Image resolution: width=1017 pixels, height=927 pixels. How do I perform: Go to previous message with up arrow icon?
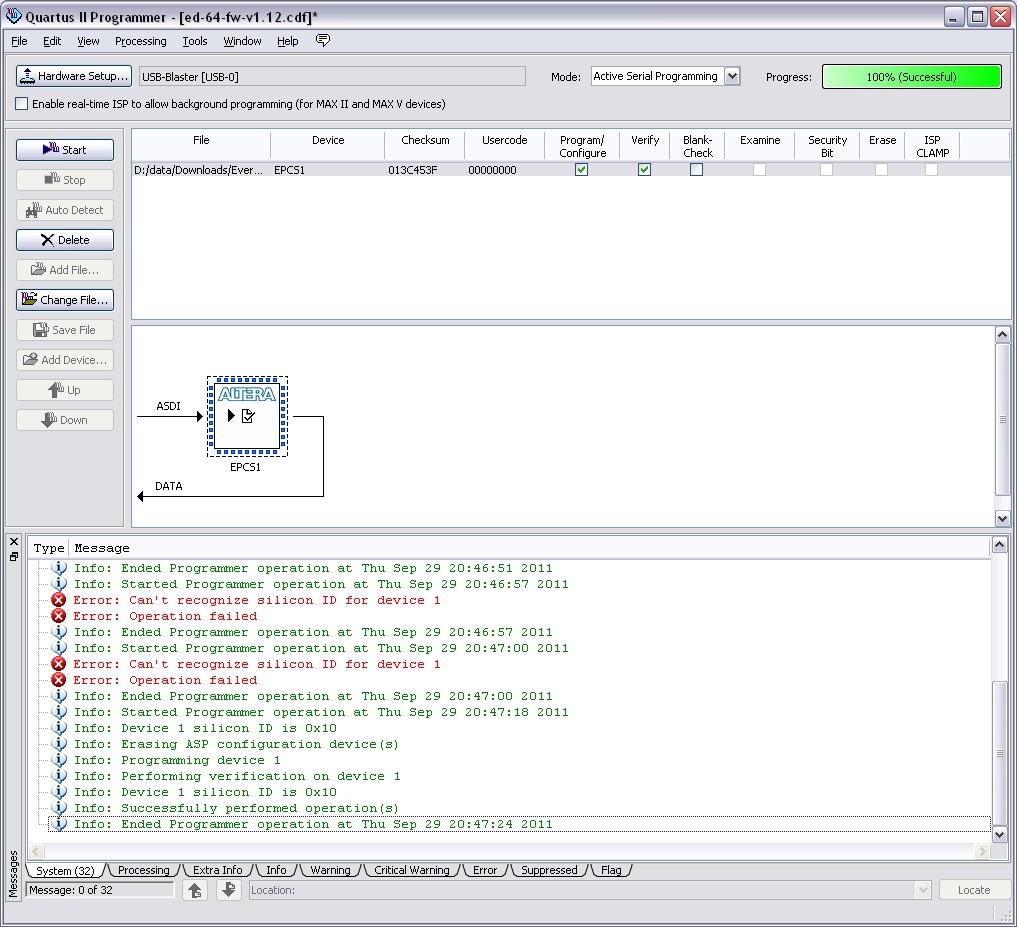(196, 890)
